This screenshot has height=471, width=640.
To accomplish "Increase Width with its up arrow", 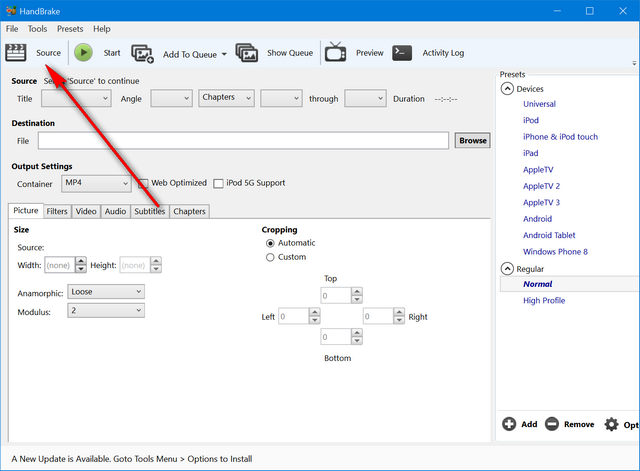I will click(x=81, y=261).
